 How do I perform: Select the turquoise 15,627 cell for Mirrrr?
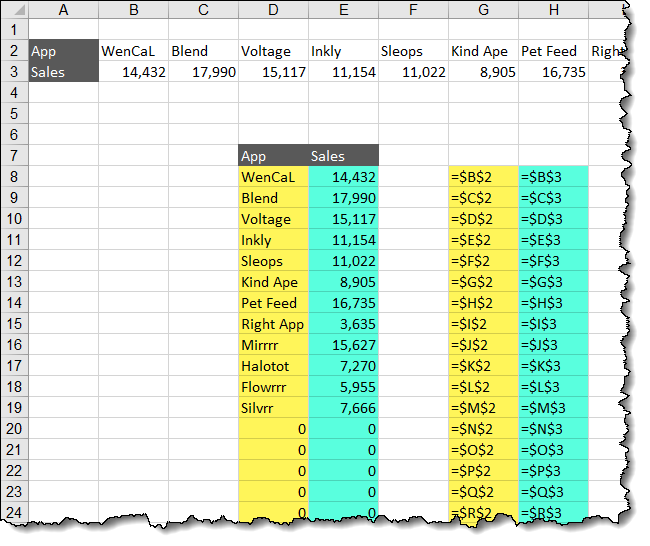[x=343, y=345]
